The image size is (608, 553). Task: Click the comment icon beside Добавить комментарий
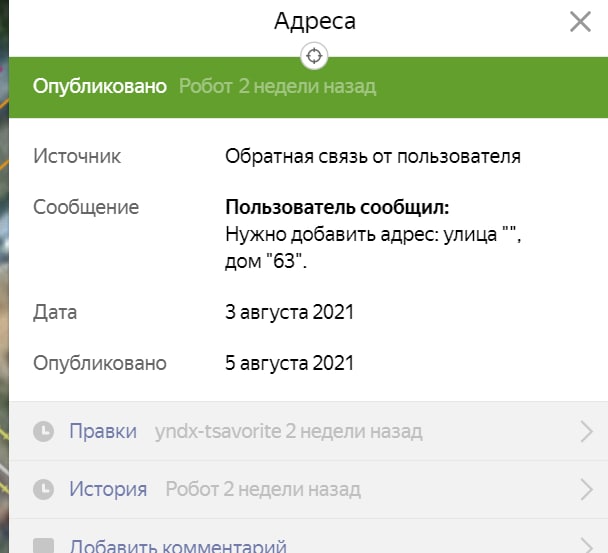43,546
